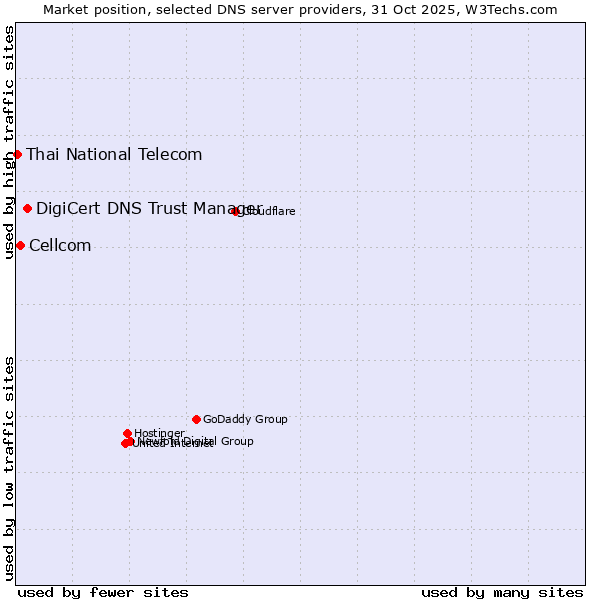This screenshot has width=600, height=600.
Task: Click the GoDaddy Group label
Action: pos(245,420)
